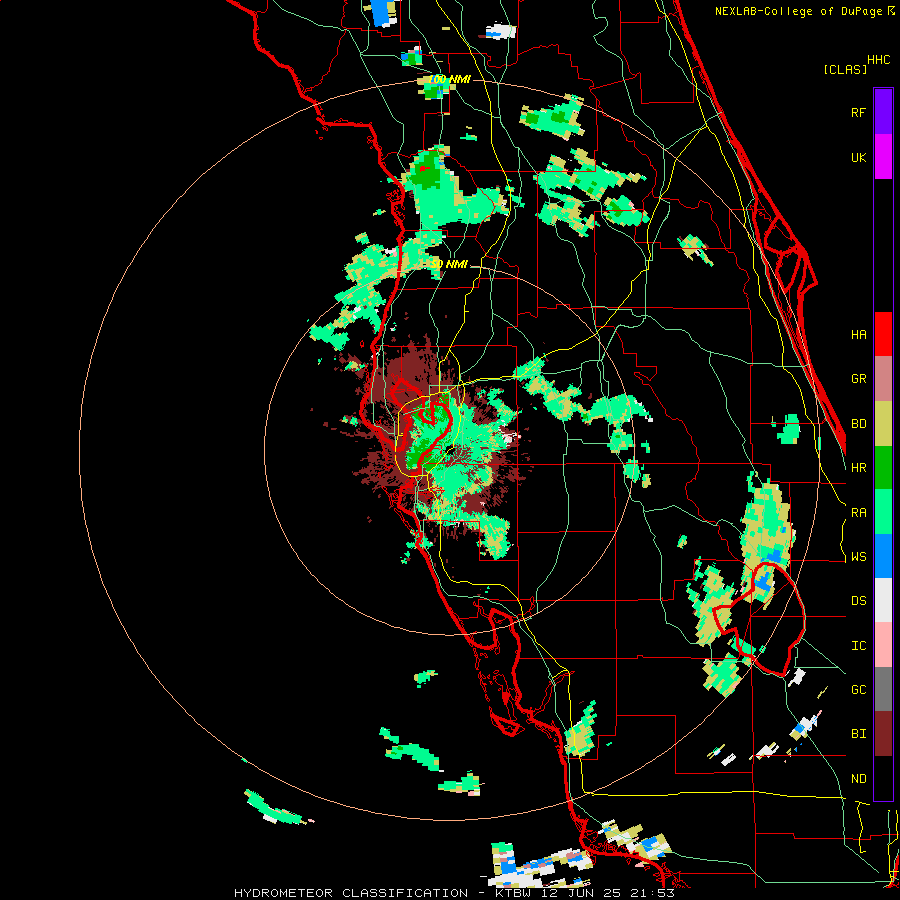900x900 pixels.
Task: Select the RA legend label
Action: 858,513
